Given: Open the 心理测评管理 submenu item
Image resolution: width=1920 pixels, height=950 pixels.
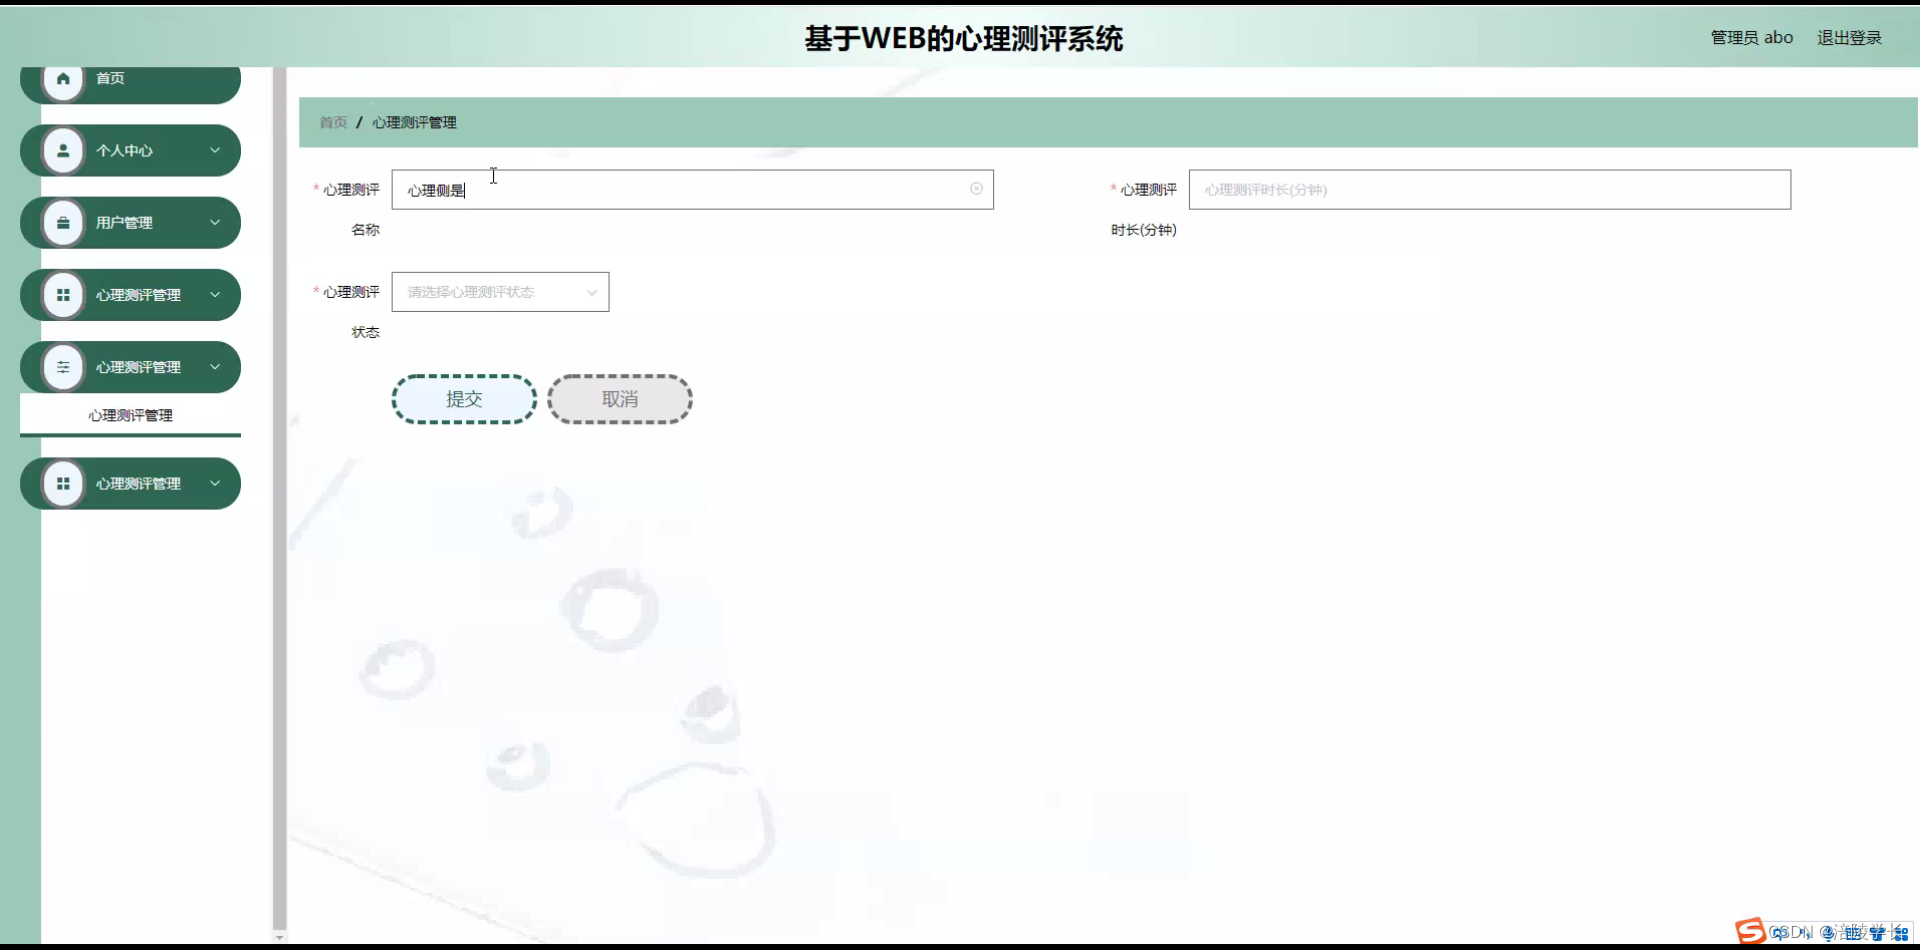Looking at the screenshot, I should (x=130, y=415).
